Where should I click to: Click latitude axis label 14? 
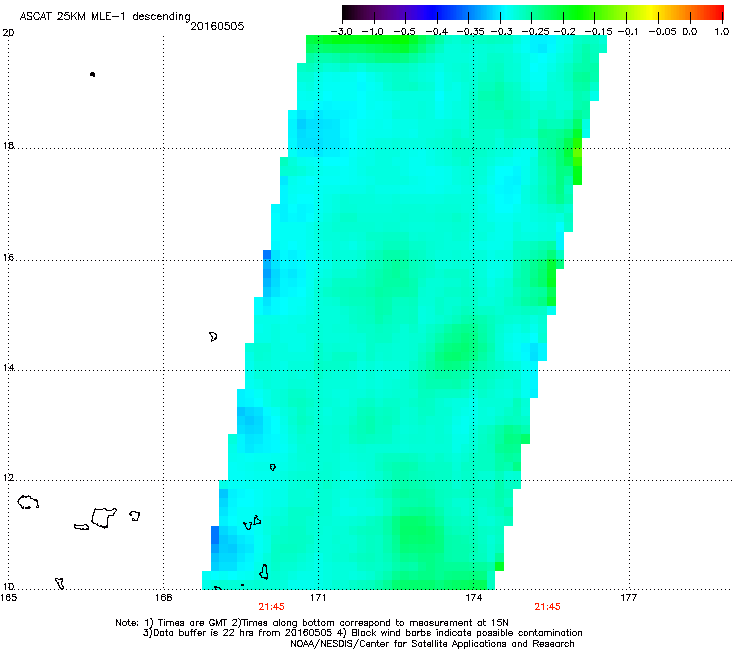tap(8, 368)
